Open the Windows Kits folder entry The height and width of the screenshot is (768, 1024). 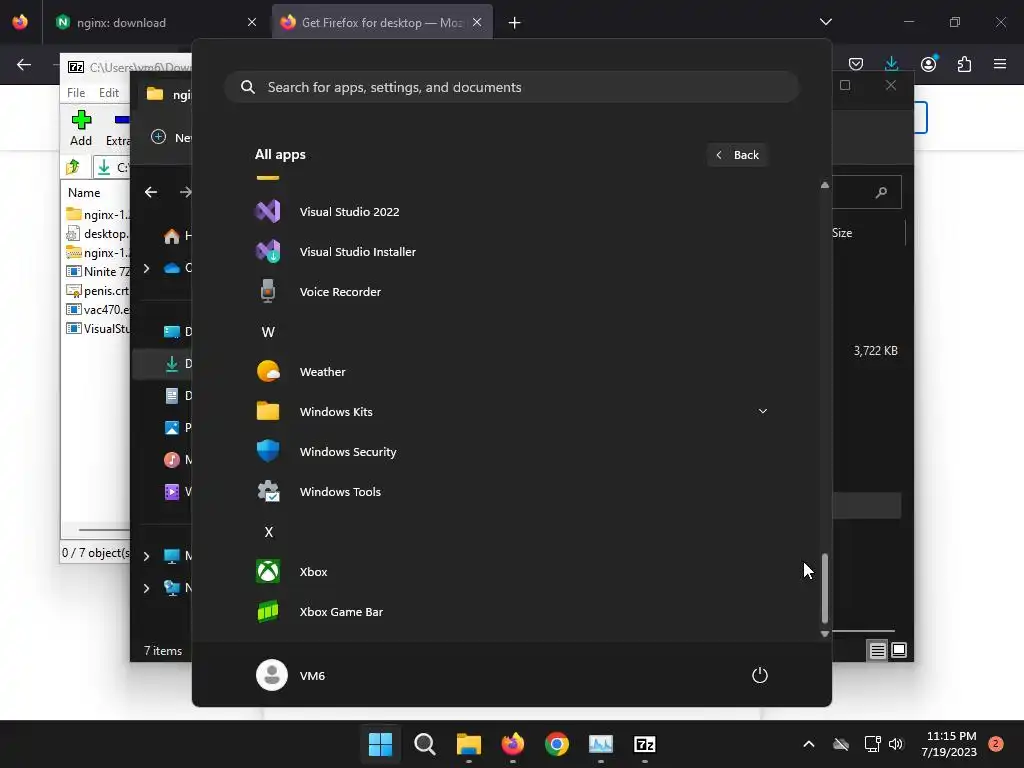511,411
